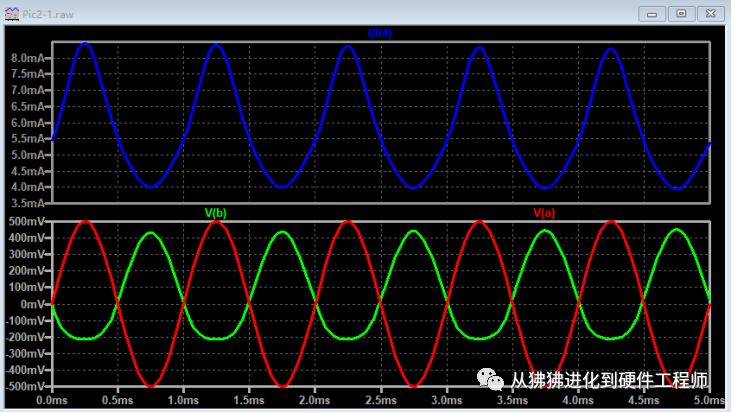The width and height of the screenshot is (732, 413).
Task: Minimize the Pic2-1.raw window
Action: (x=652, y=14)
